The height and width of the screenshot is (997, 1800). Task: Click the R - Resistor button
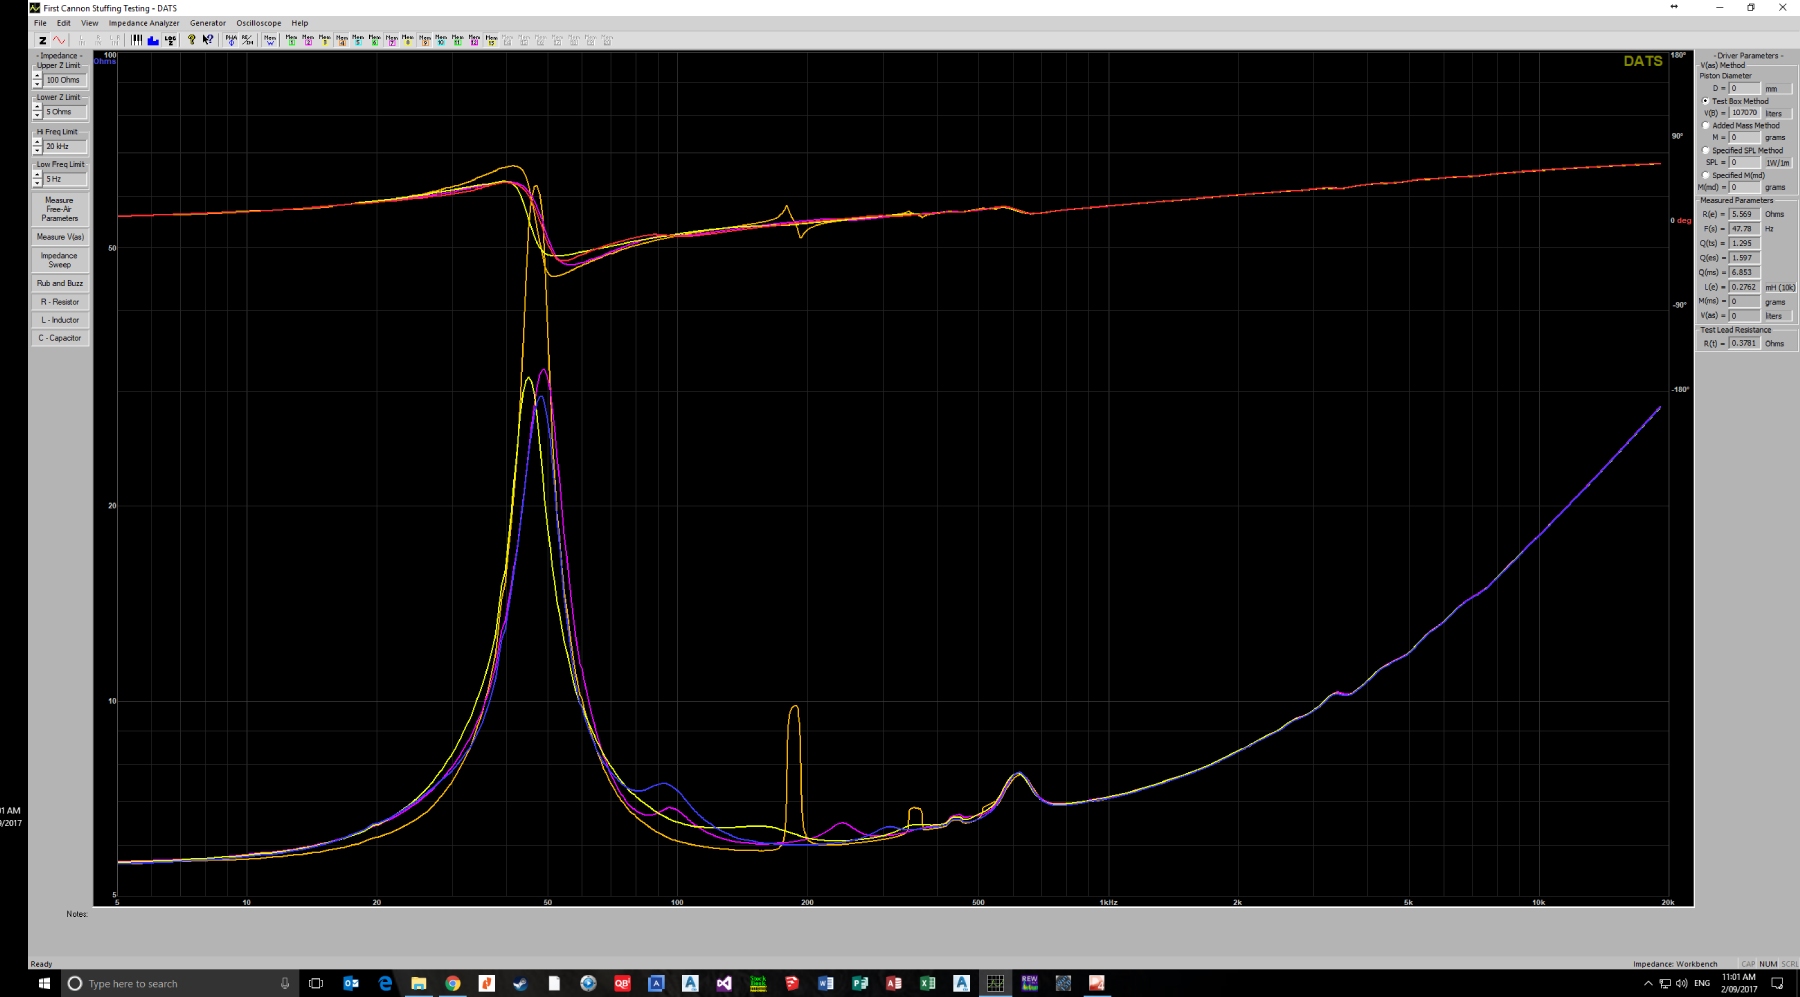[60, 302]
